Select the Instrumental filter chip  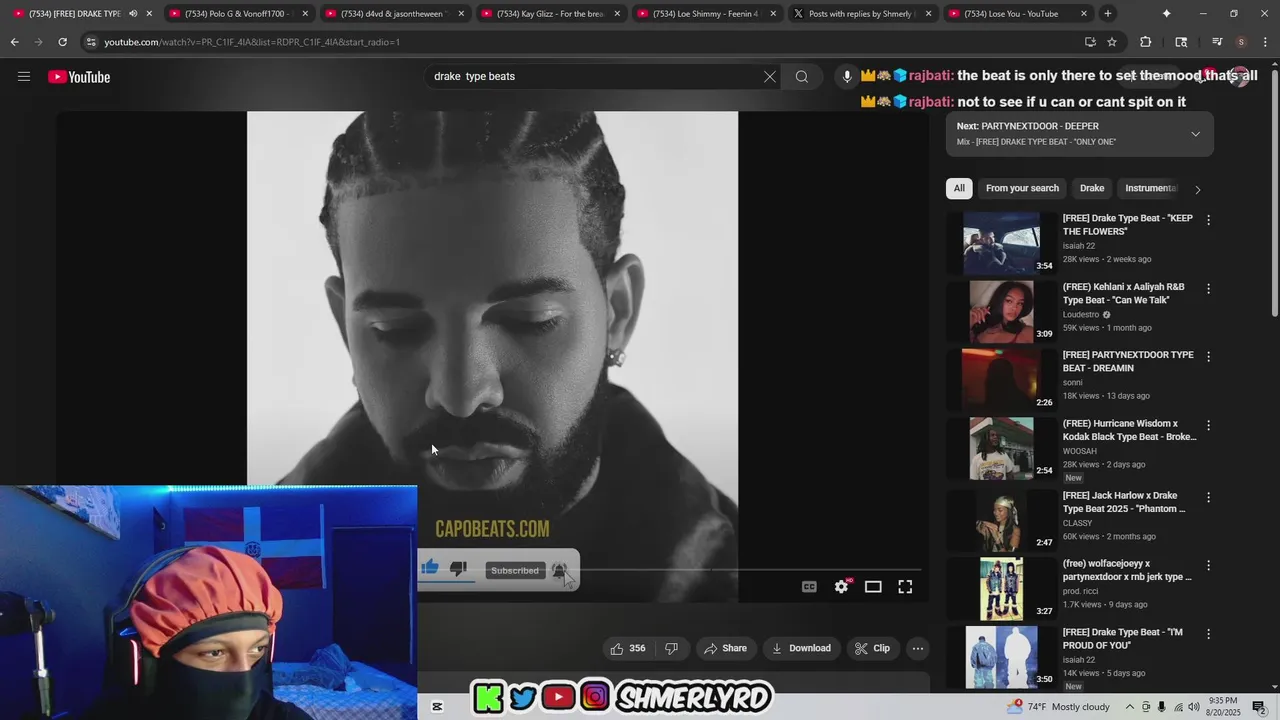coord(1151,188)
